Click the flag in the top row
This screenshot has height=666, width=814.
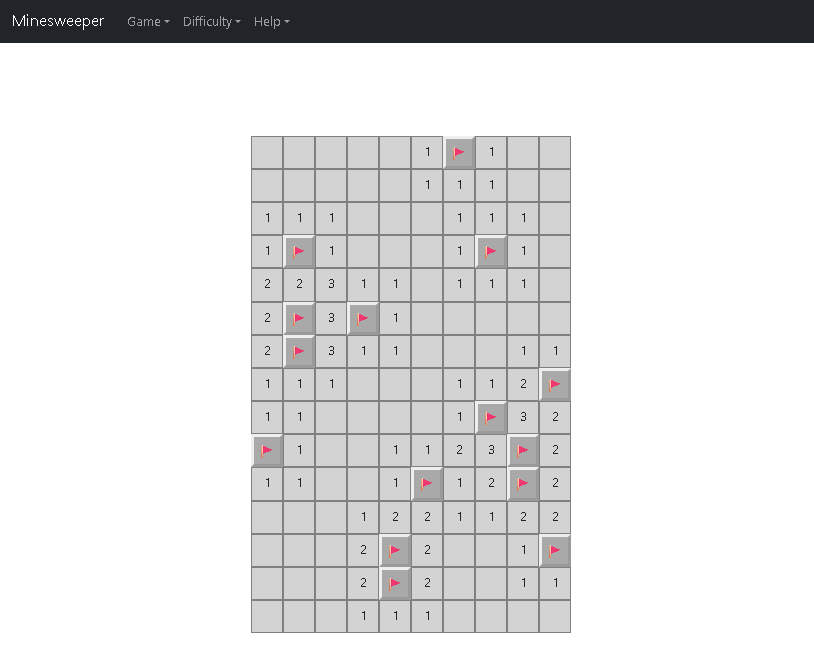coord(459,152)
